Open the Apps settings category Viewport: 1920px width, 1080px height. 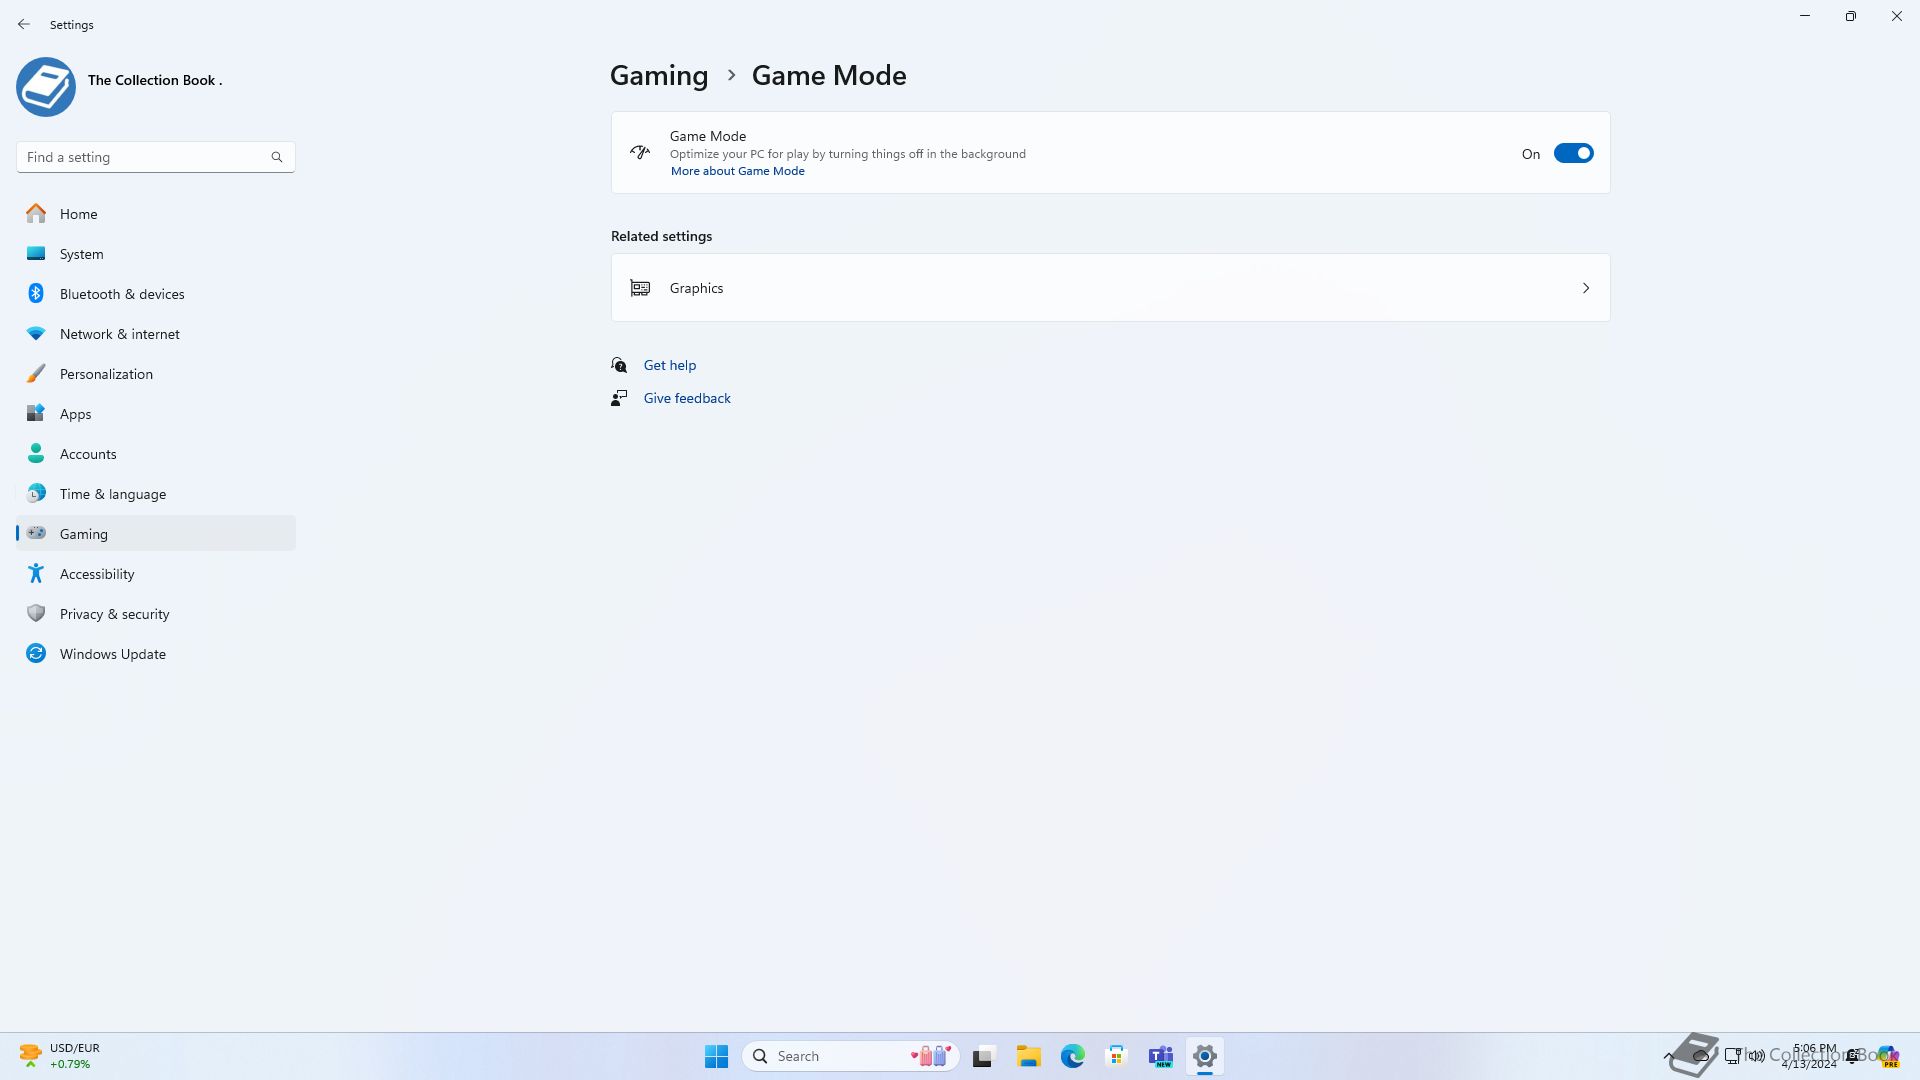point(156,414)
